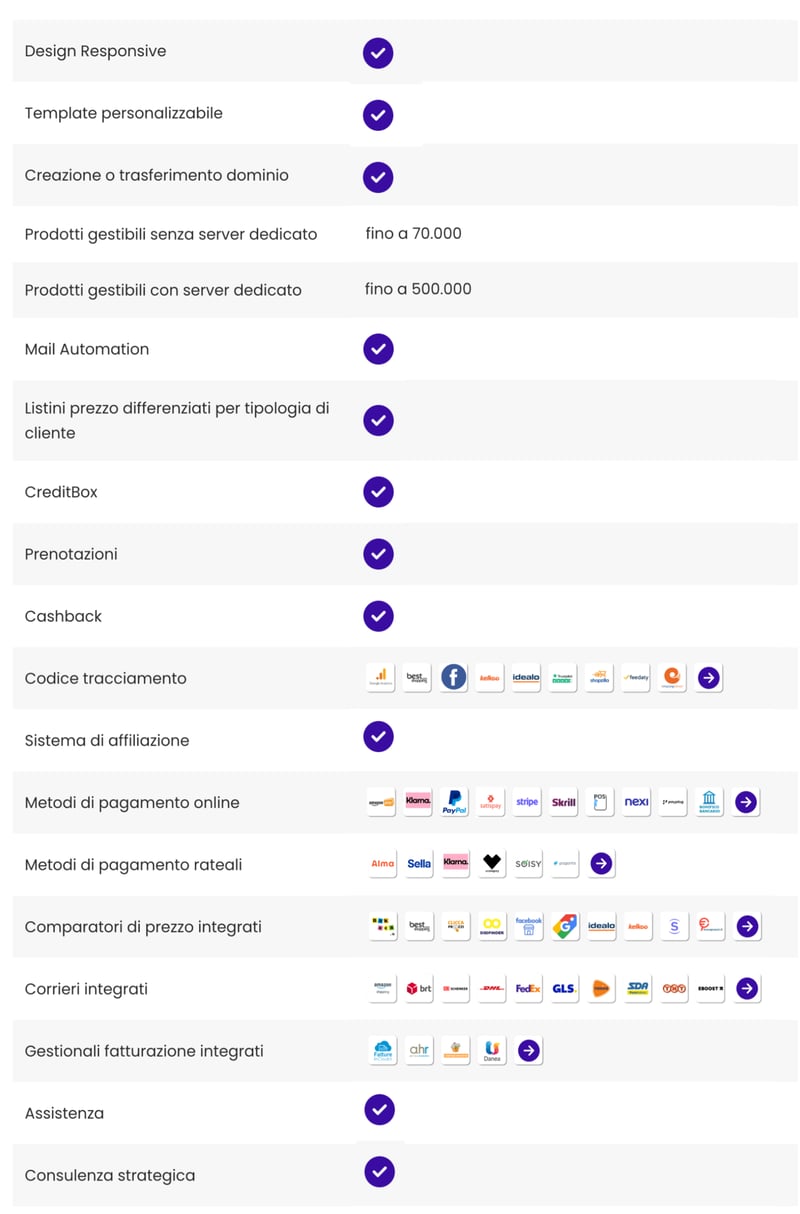Choose the Skrill payment logo
The width and height of the screenshot is (800, 1214).
pyautogui.click(x=564, y=802)
